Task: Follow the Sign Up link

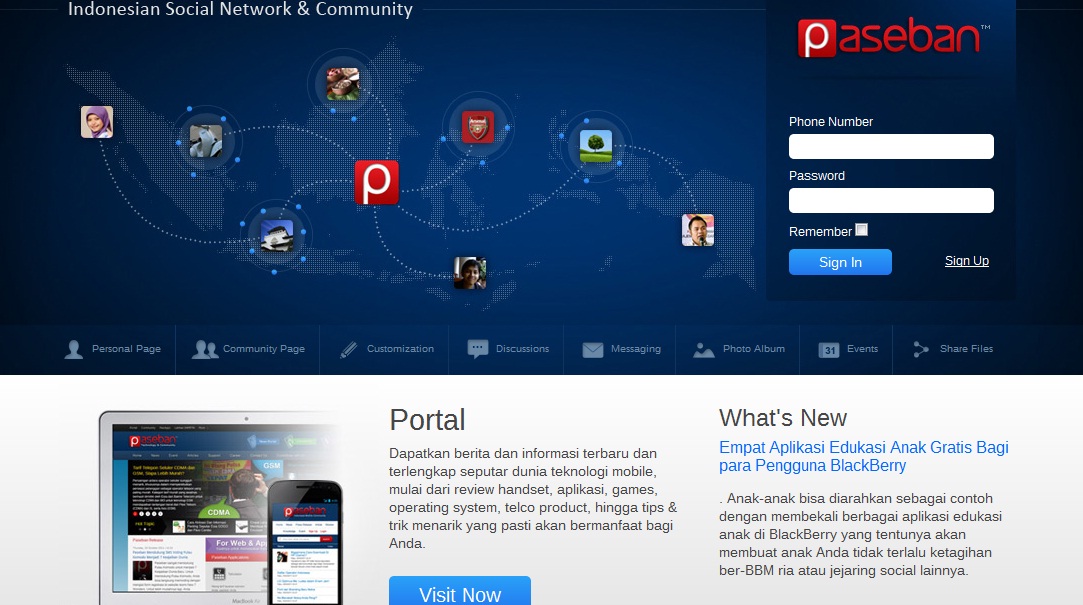Action: click(x=966, y=261)
